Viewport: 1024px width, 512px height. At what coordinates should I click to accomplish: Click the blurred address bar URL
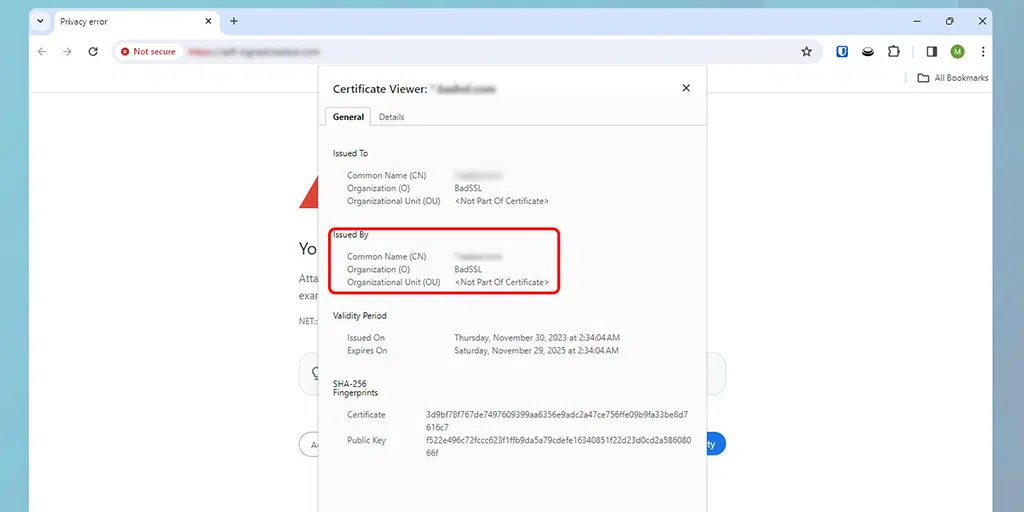(253, 52)
